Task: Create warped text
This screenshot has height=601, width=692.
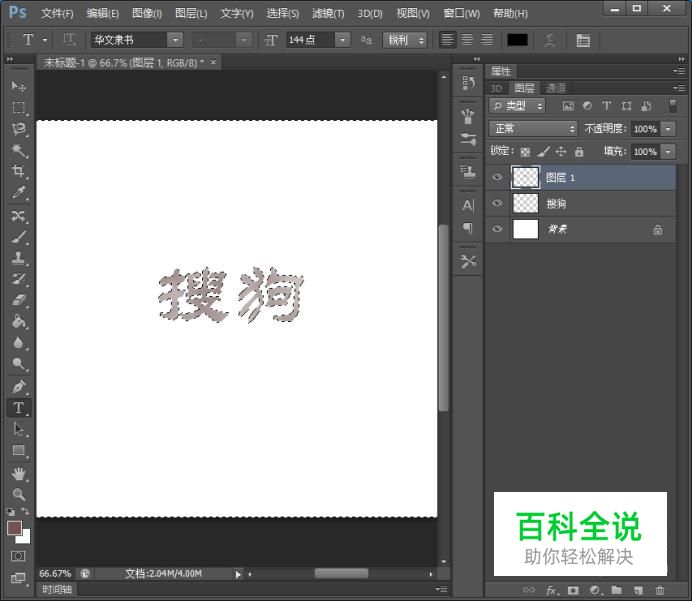Action: tap(549, 41)
